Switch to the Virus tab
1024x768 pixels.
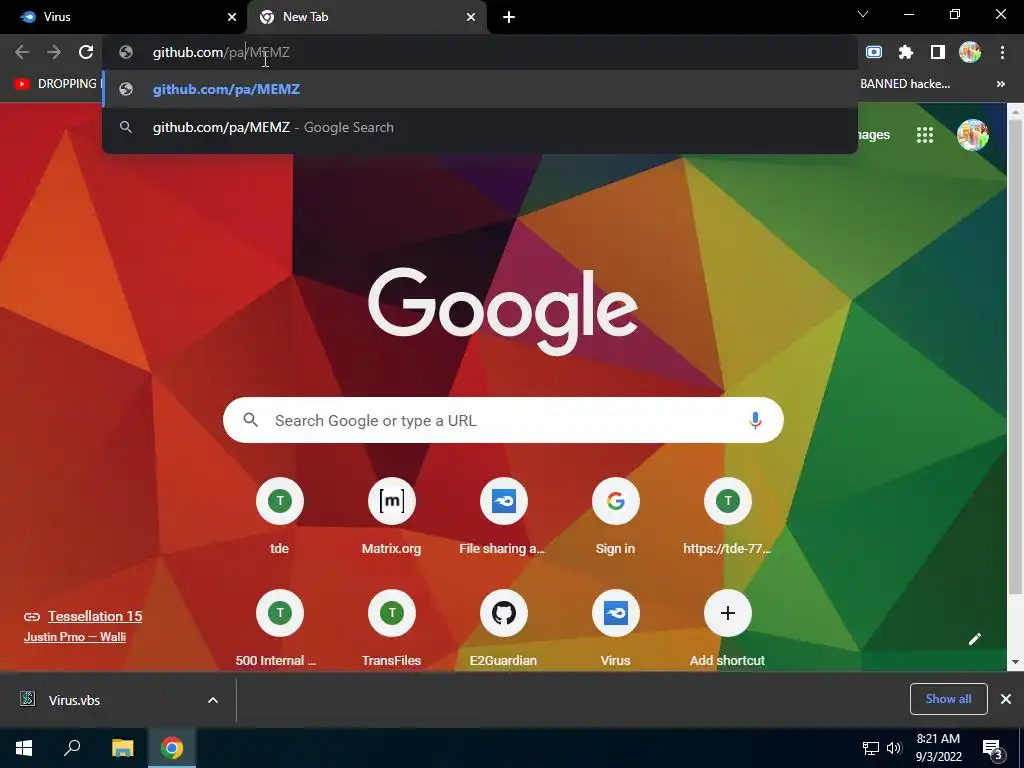[124, 17]
